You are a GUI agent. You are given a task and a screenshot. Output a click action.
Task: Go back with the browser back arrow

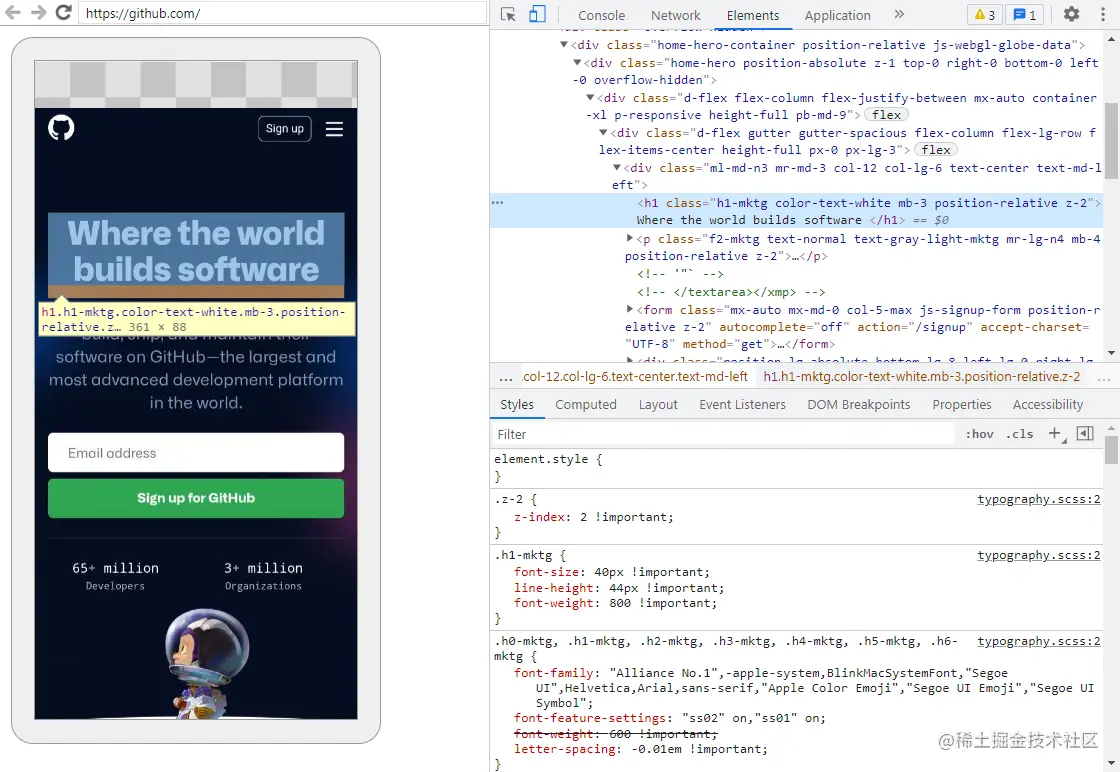[13, 12]
